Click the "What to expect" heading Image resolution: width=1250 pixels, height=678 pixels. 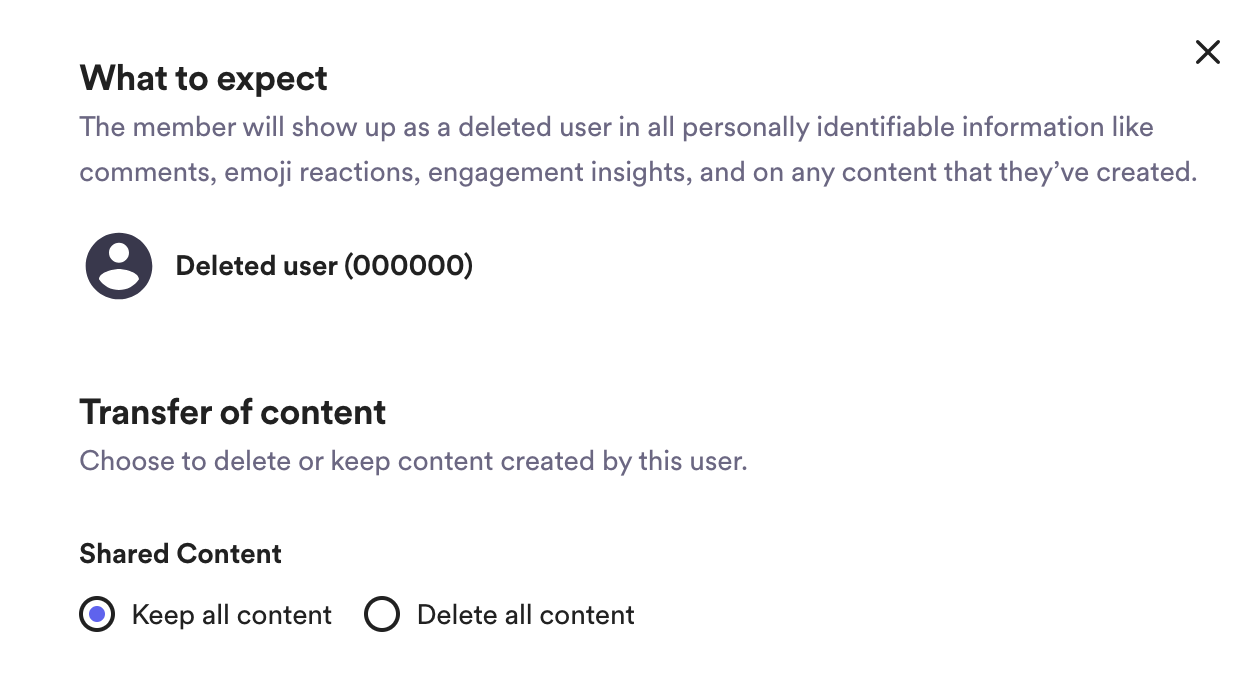point(203,78)
